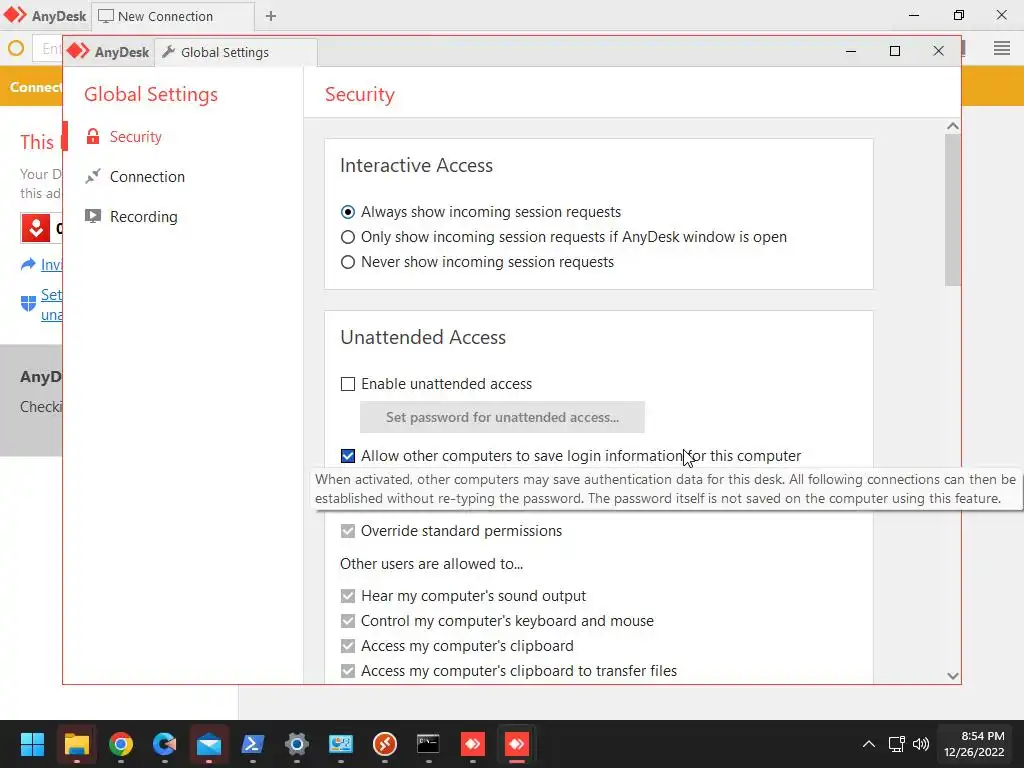Switch to the New Connection tab
This screenshot has height=768, width=1024.
pos(172,16)
